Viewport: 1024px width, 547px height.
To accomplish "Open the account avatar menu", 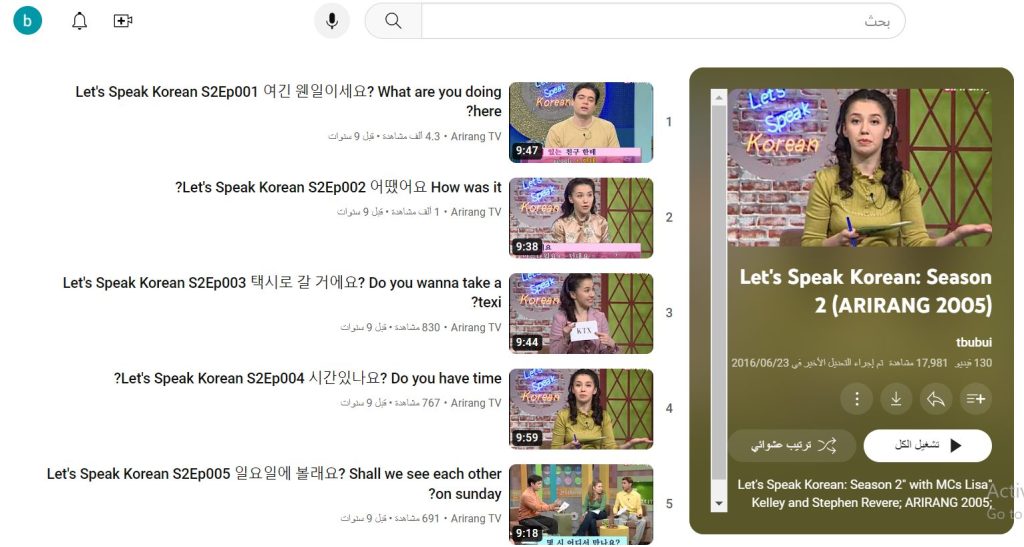I will tap(28, 20).
